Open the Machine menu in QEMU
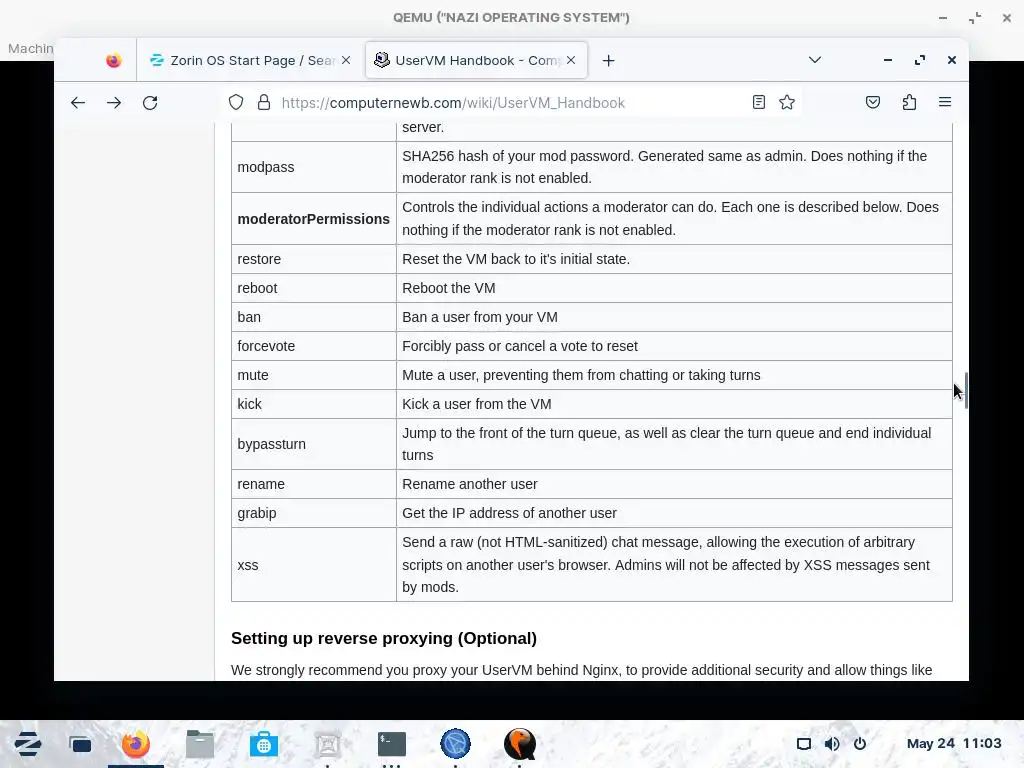Image resolution: width=1024 pixels, height=768 pixels. [x=31, y=48]
